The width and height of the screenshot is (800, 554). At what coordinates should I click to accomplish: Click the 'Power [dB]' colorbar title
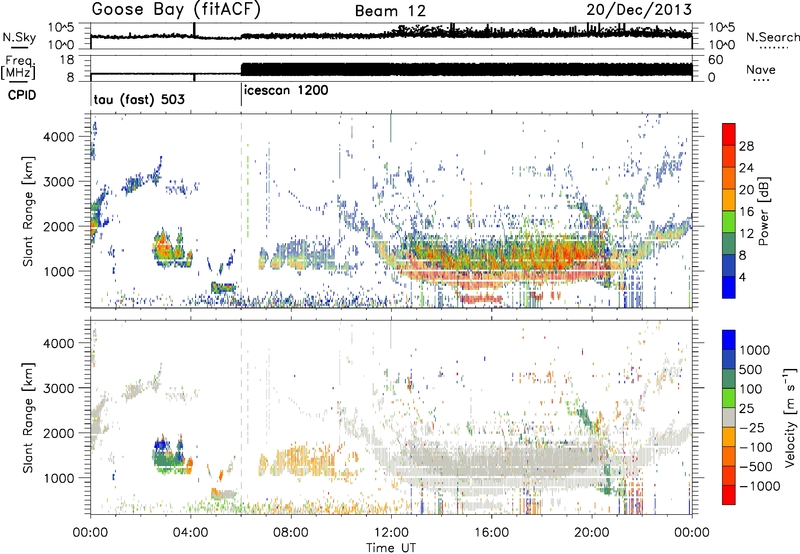[763, 211]
